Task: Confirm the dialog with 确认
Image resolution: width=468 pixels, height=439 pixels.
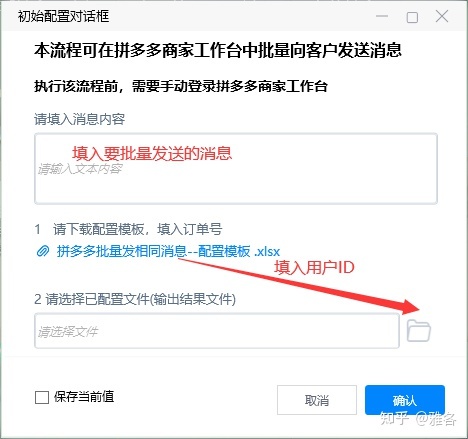Action: [405, 400]
